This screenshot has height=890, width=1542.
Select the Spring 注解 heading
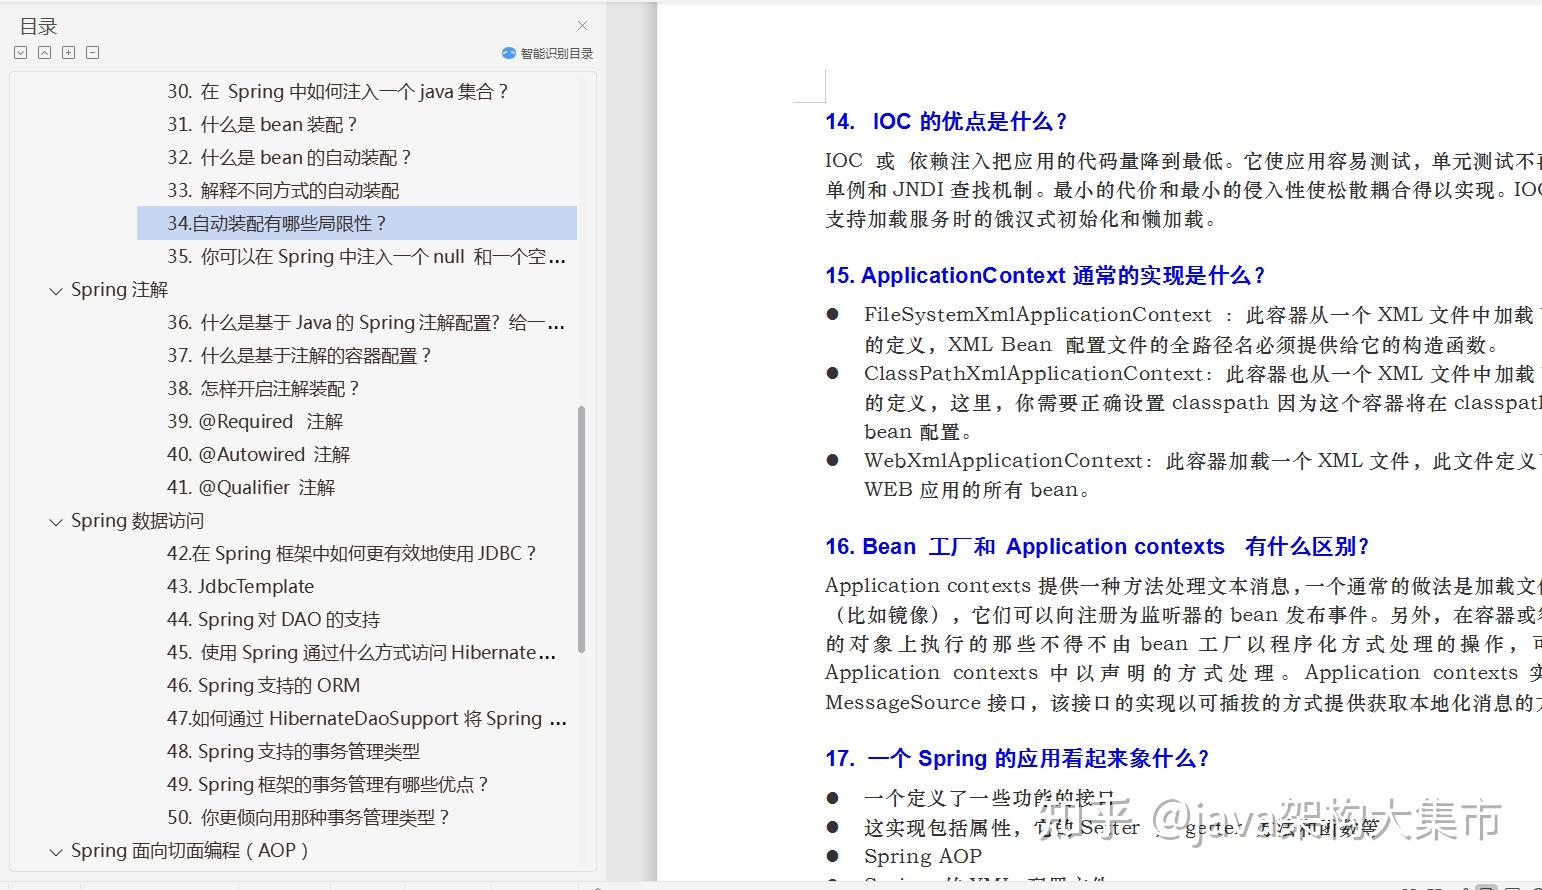[x=119, y=290]
